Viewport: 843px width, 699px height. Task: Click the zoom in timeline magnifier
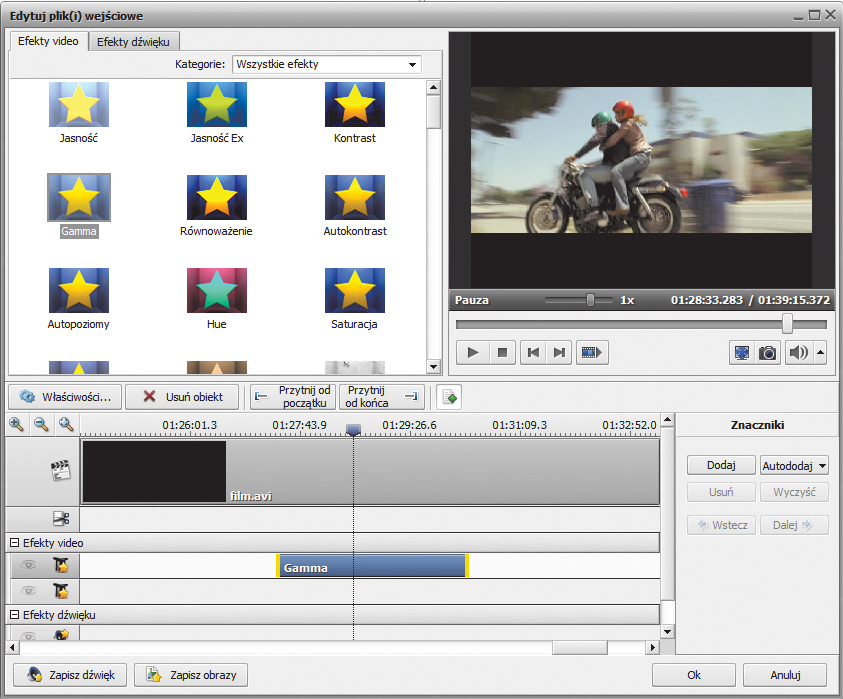point(17,424)
